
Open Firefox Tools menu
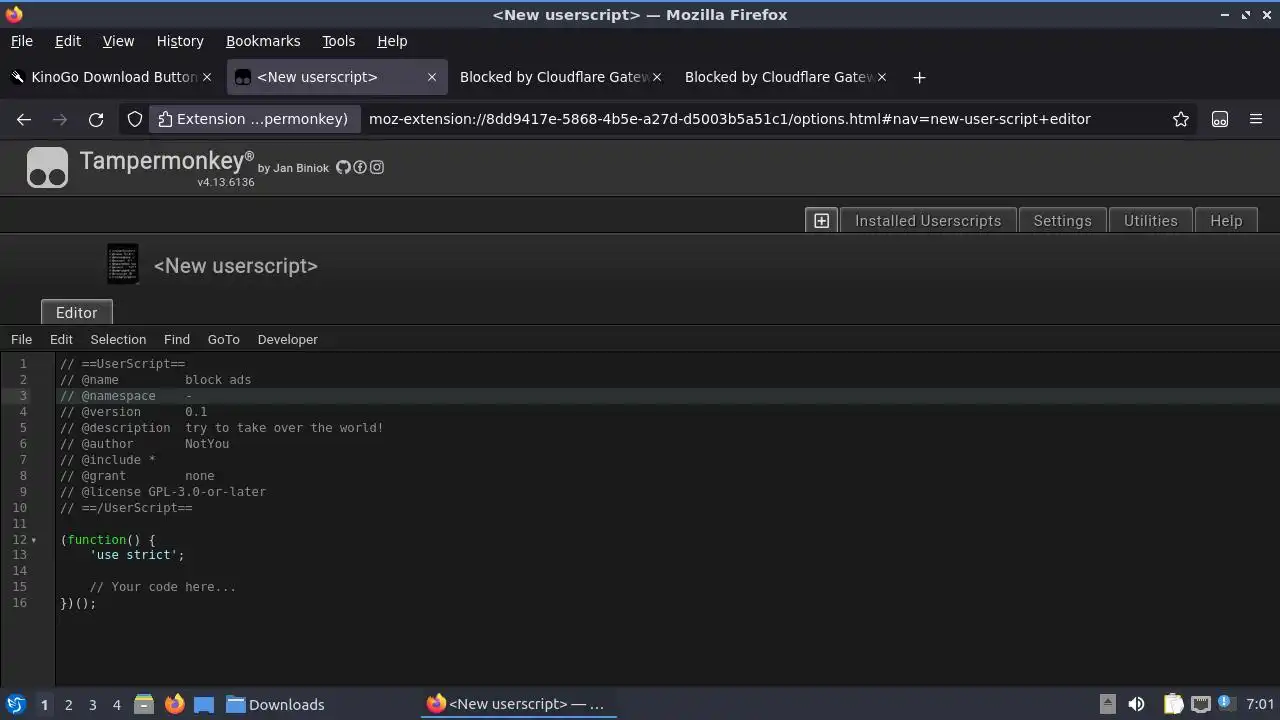[338, 41]
